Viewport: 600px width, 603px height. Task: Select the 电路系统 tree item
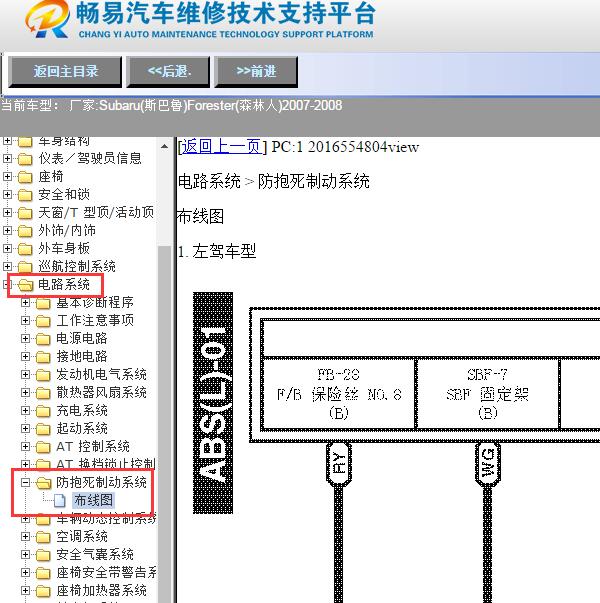64,284
